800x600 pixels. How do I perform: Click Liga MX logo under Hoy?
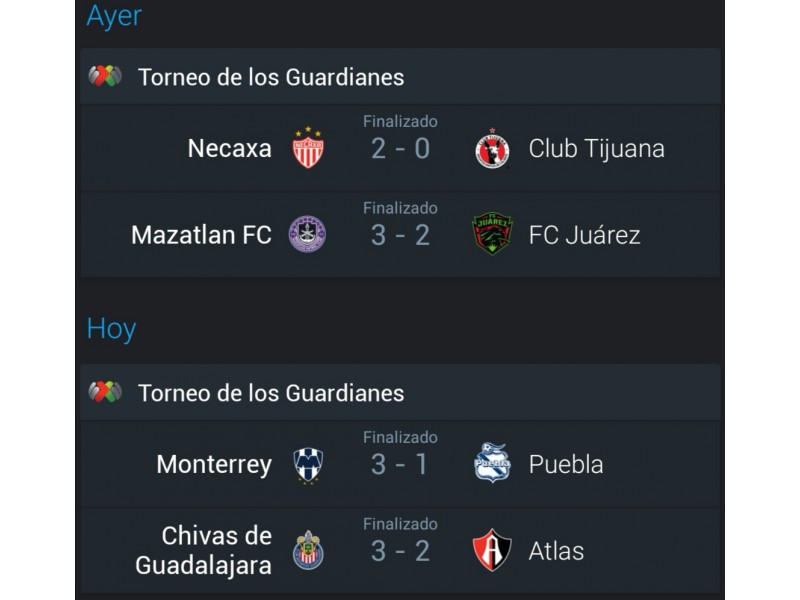pyautogui.click(x=105, y=392)
